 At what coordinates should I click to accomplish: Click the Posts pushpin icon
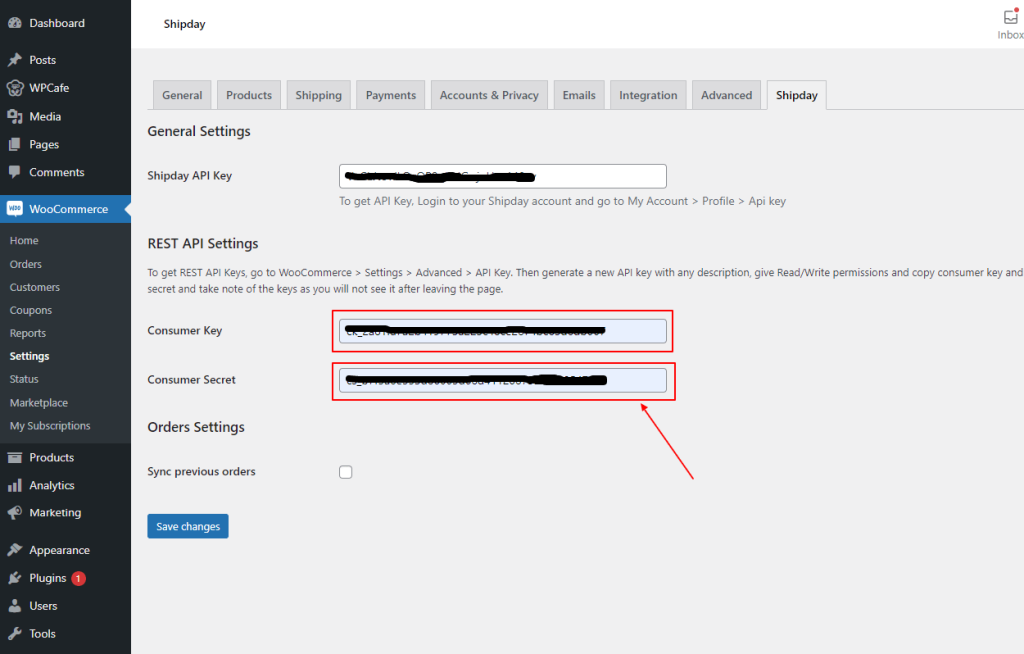[x=14, y=60]
